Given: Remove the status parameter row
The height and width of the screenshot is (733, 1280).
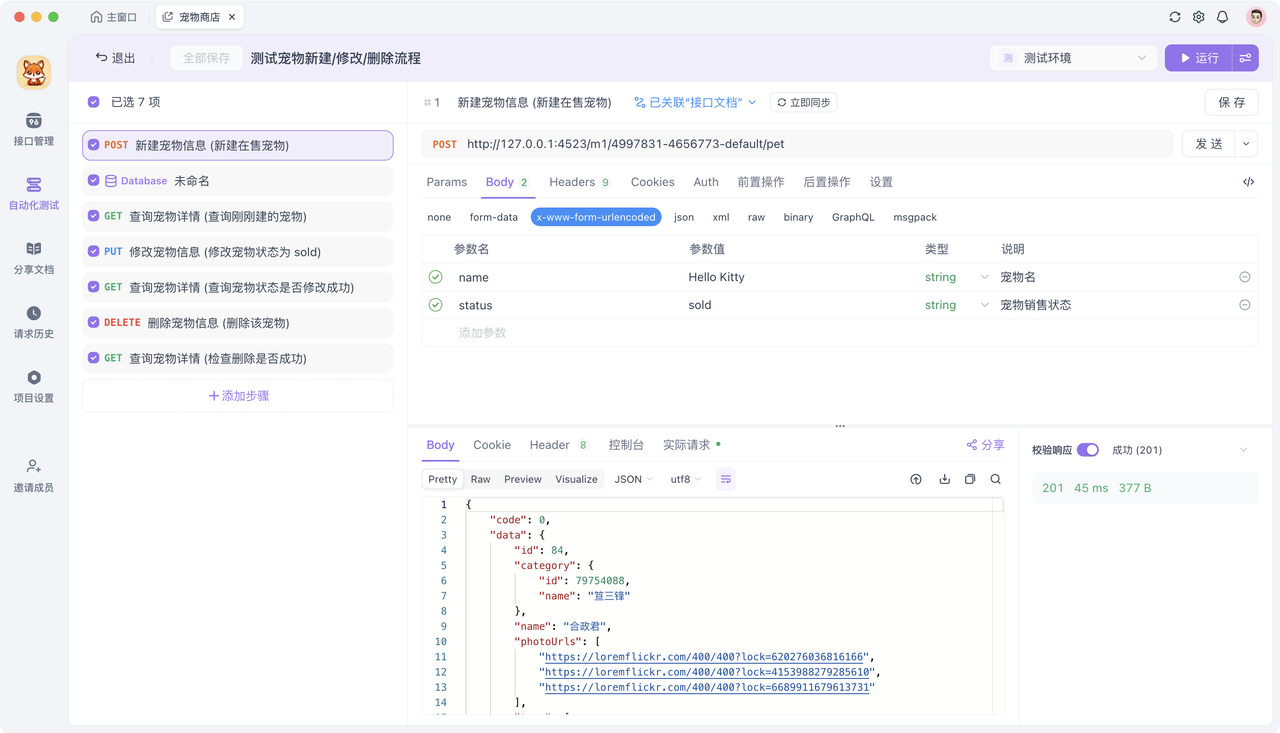Looking at the screenshot, I should click(x=1245, y=305).
